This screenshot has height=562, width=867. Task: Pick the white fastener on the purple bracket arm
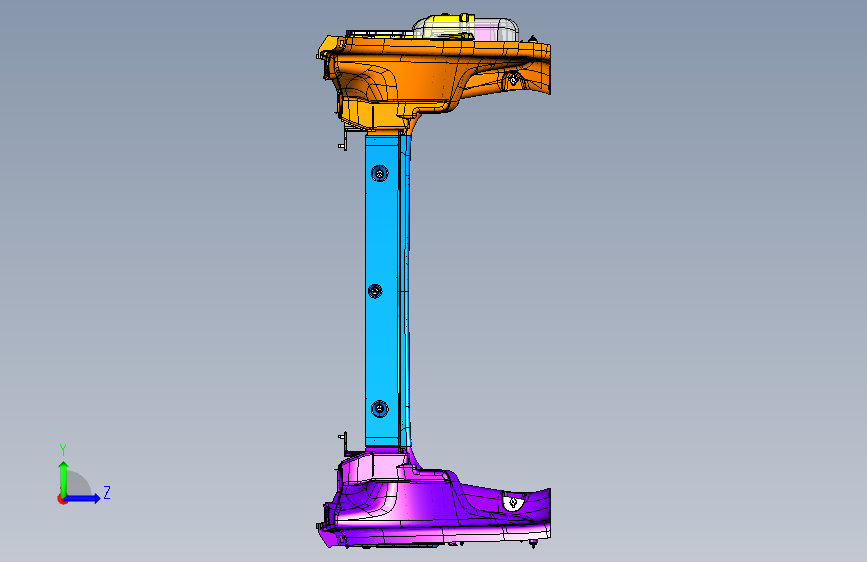(x=513, y=503)
